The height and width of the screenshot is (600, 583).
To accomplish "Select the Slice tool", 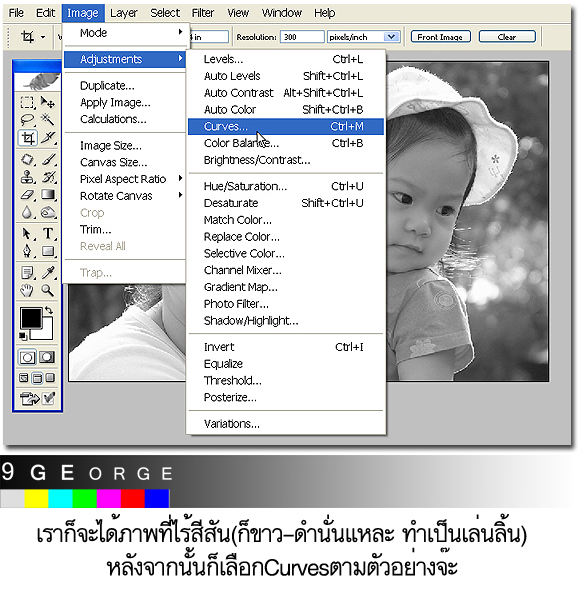I will point(49,138).
